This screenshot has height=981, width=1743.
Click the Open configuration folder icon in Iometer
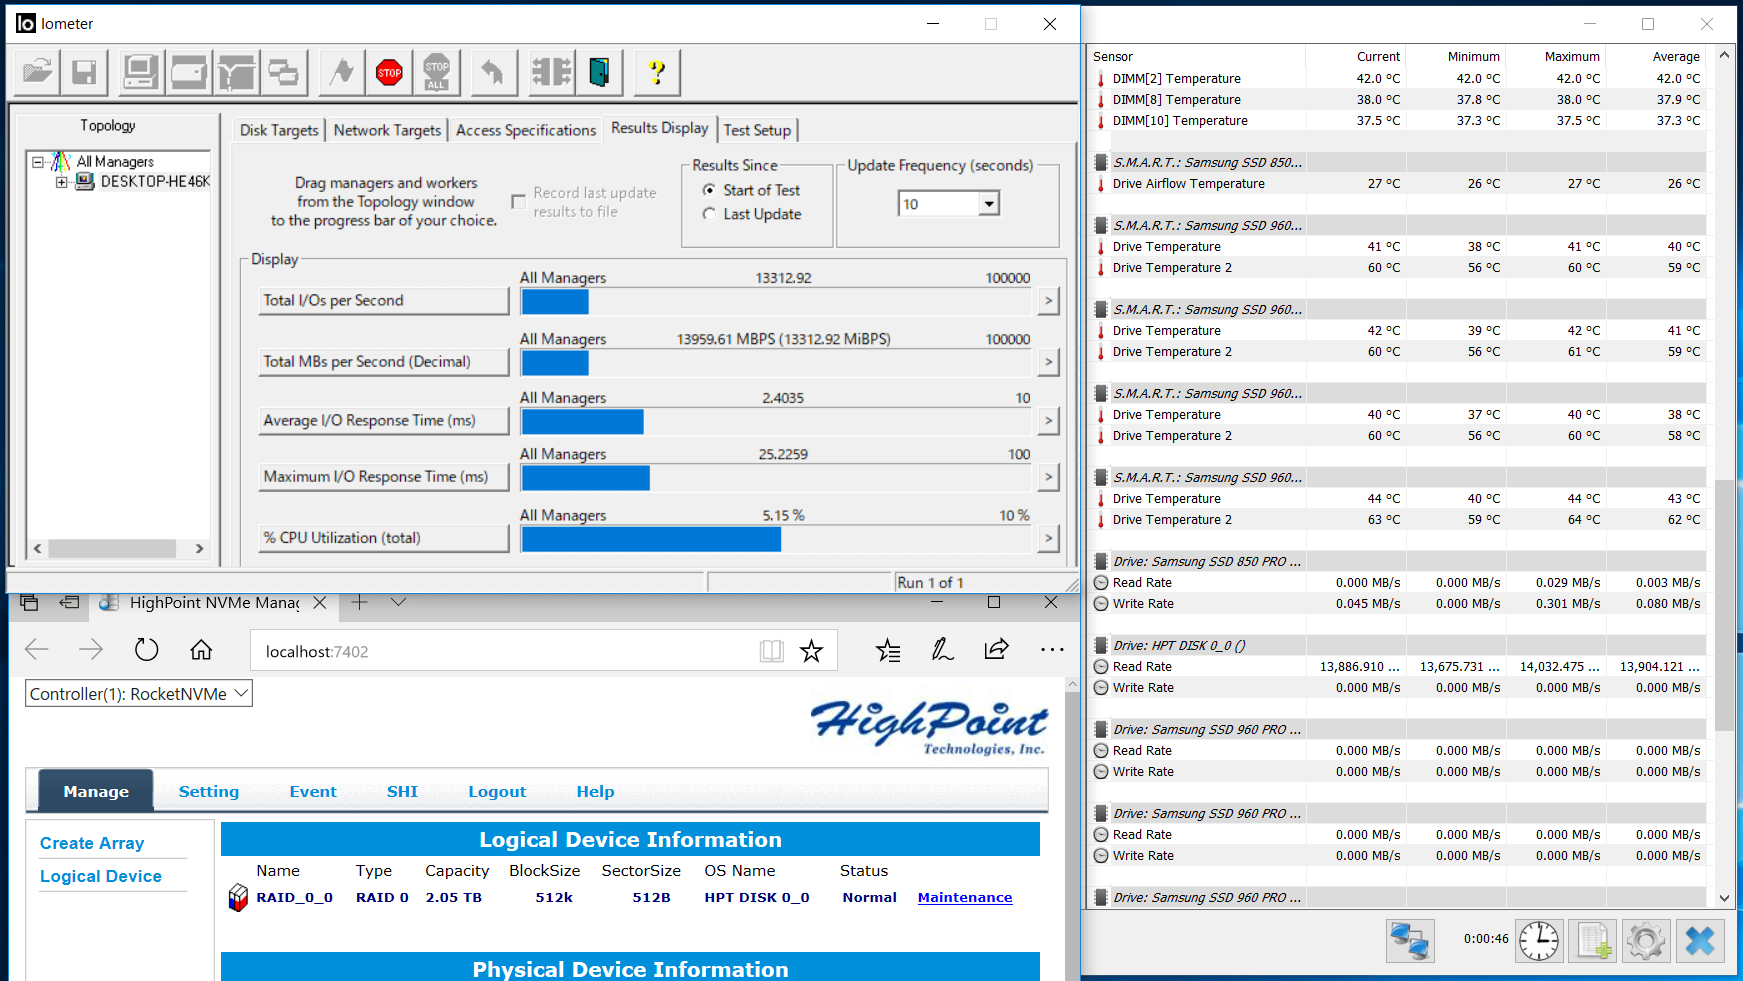(37, 72)
